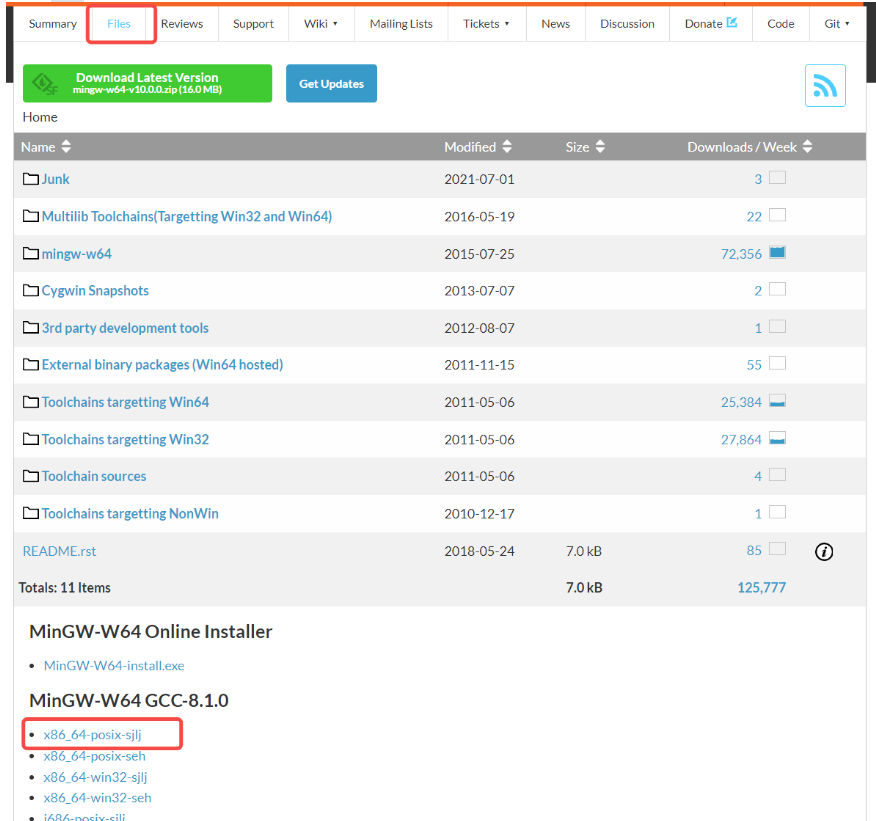Click the x86_64-win32-seh download link

(x=97, y=798)
